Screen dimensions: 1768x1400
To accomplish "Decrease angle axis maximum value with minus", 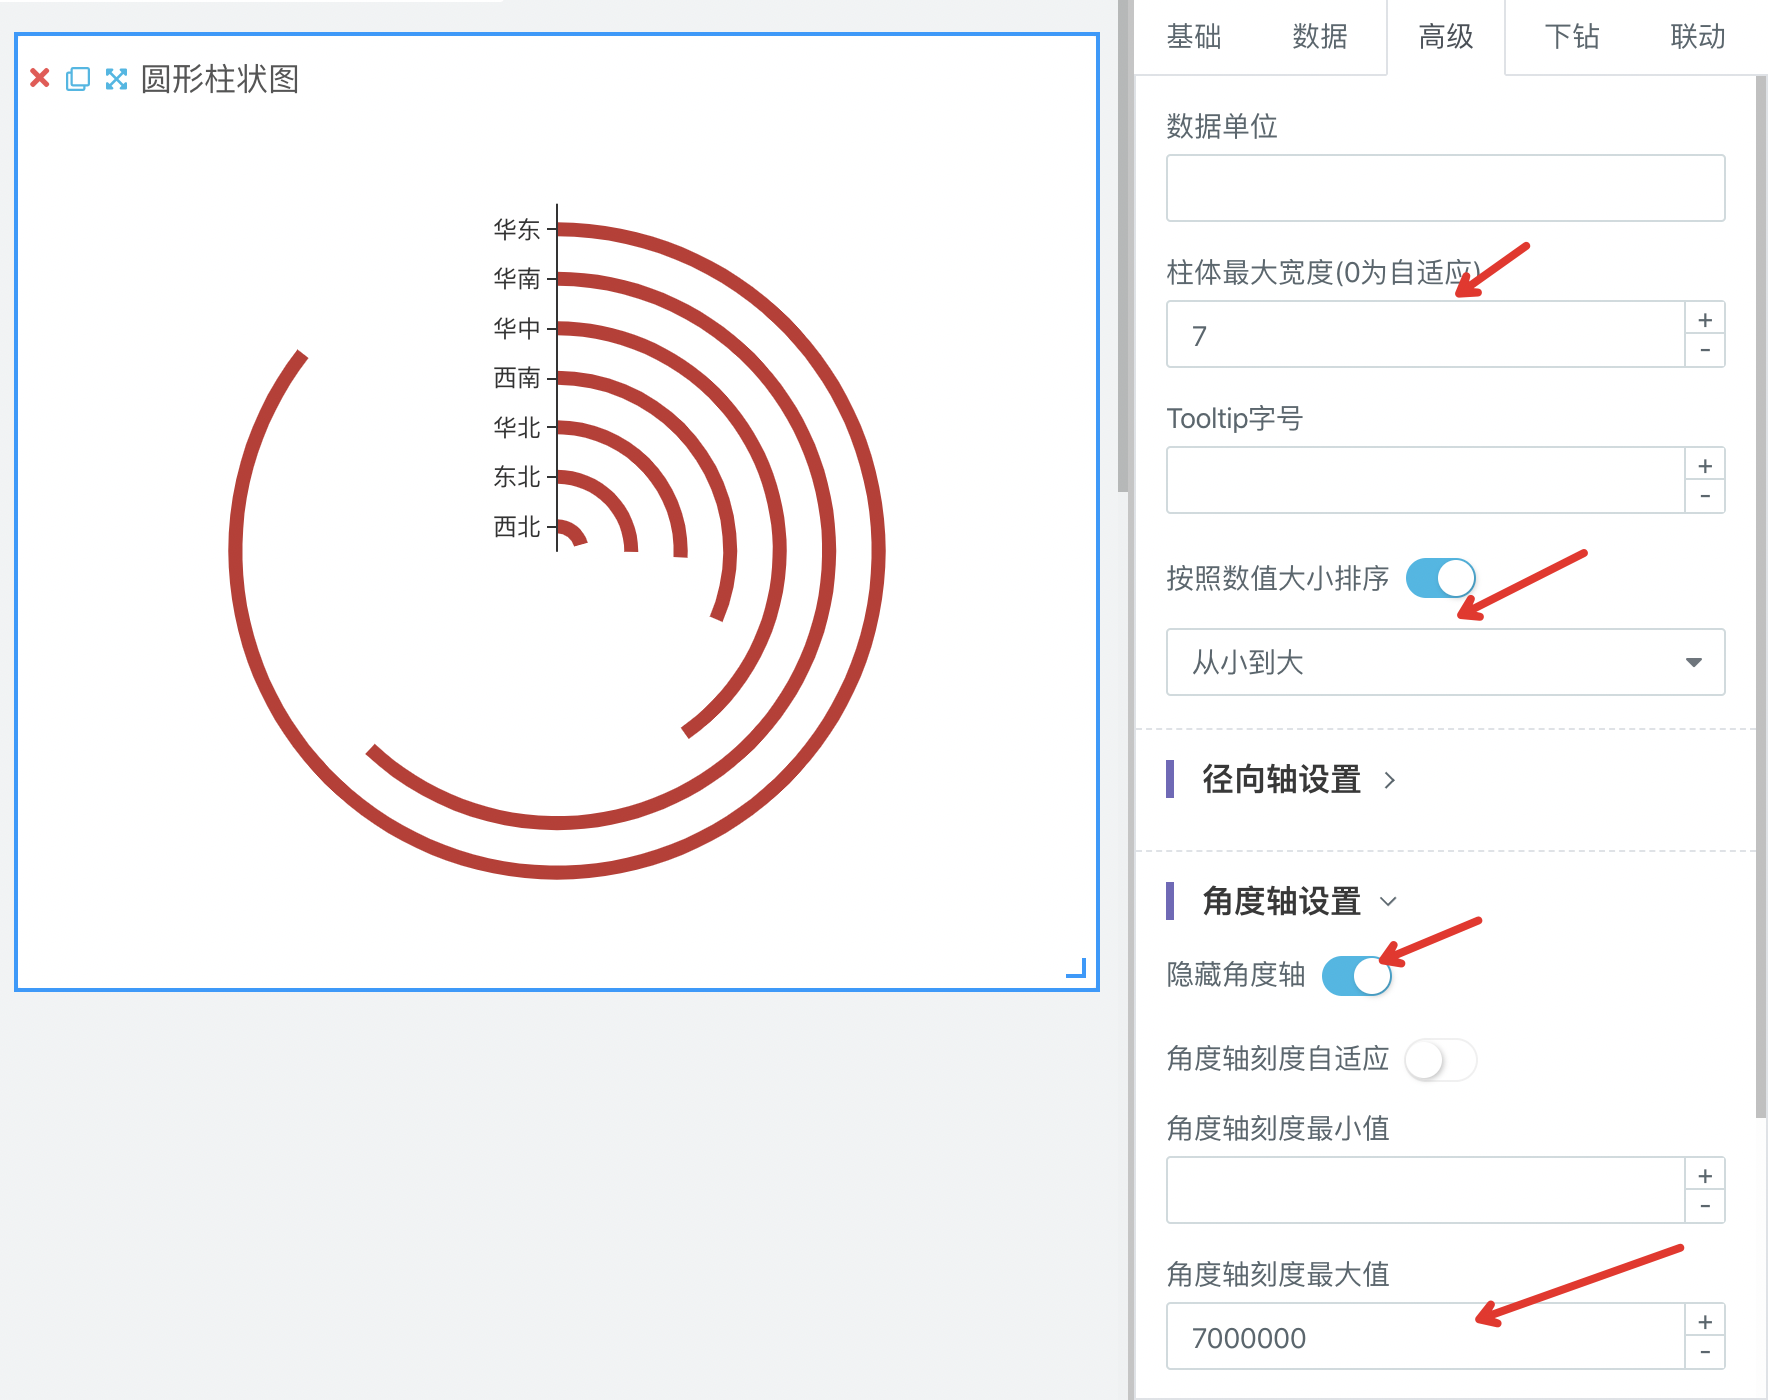I will (x=1705, y=1353).
